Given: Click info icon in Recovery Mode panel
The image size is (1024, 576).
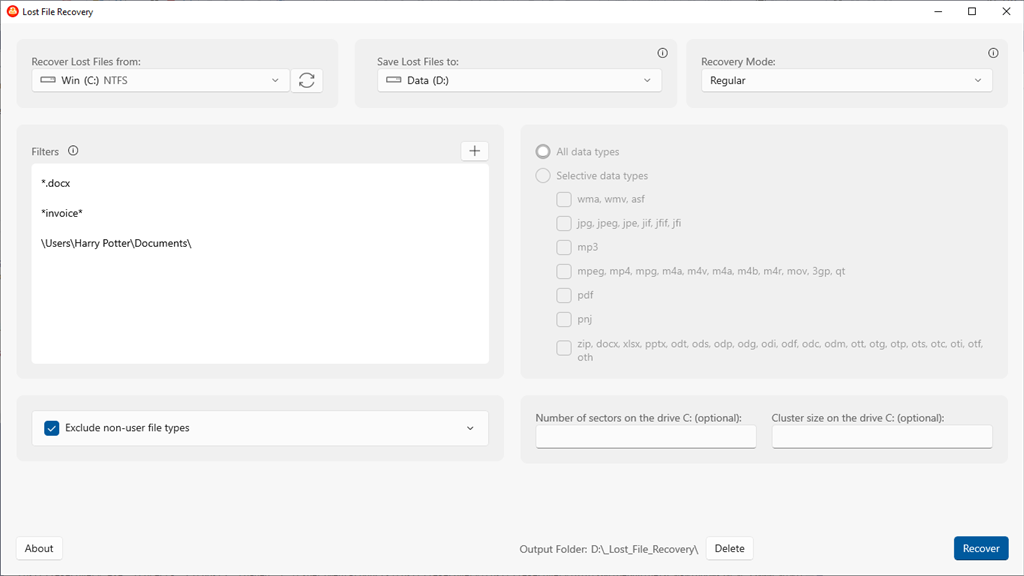Looking at the screenshot, I should point(993,53).
